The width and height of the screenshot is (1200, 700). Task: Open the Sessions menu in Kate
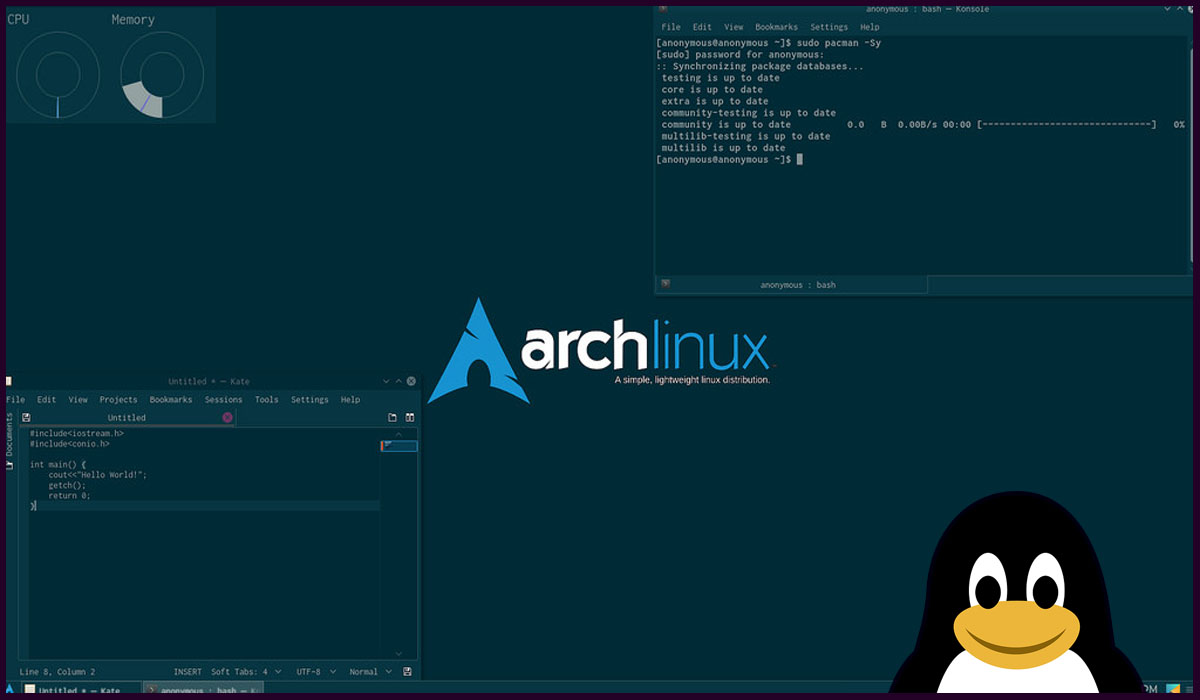(x=224, y=399)
